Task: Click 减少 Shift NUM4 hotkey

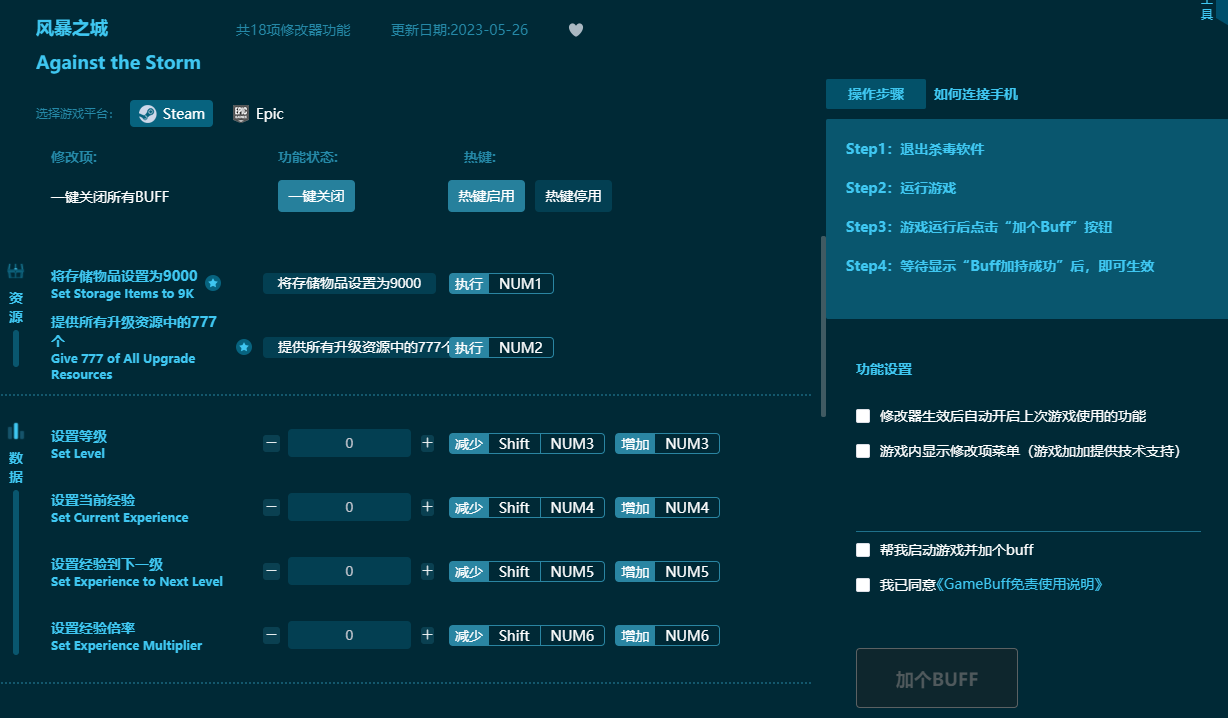Action: pos(527,507)
